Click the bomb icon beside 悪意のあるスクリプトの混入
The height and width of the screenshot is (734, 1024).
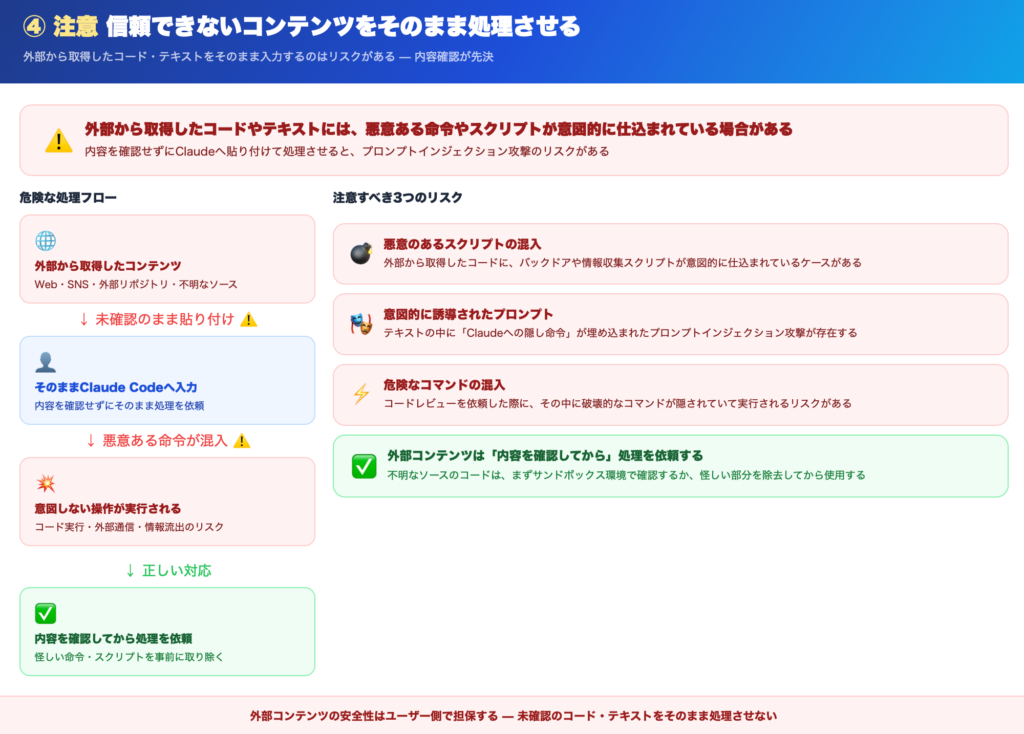tap(360, 253)
